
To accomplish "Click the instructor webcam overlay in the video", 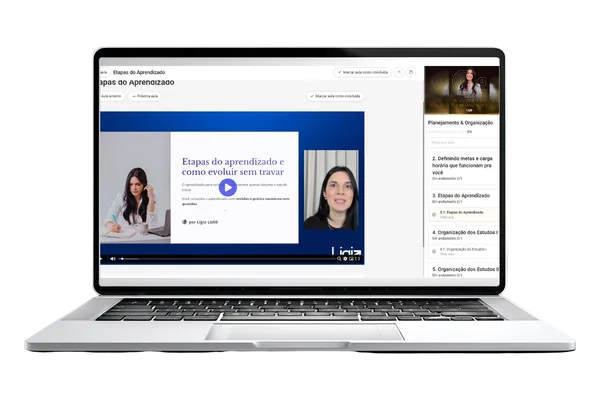I will click(331, 190).
